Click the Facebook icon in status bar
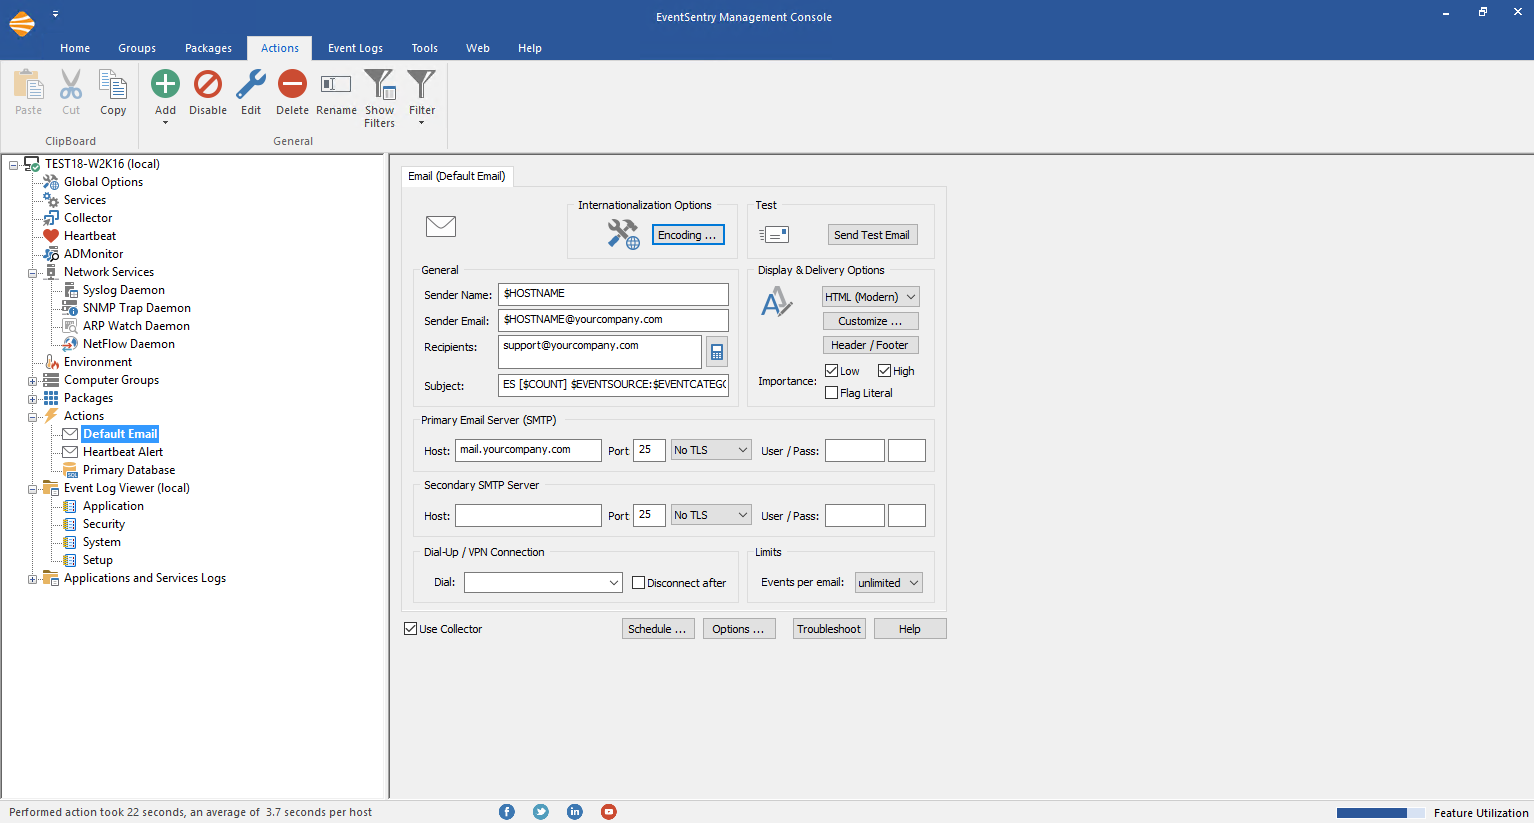Image resolution: width=1534 pixels, height=823 pixels. point(507,812)
